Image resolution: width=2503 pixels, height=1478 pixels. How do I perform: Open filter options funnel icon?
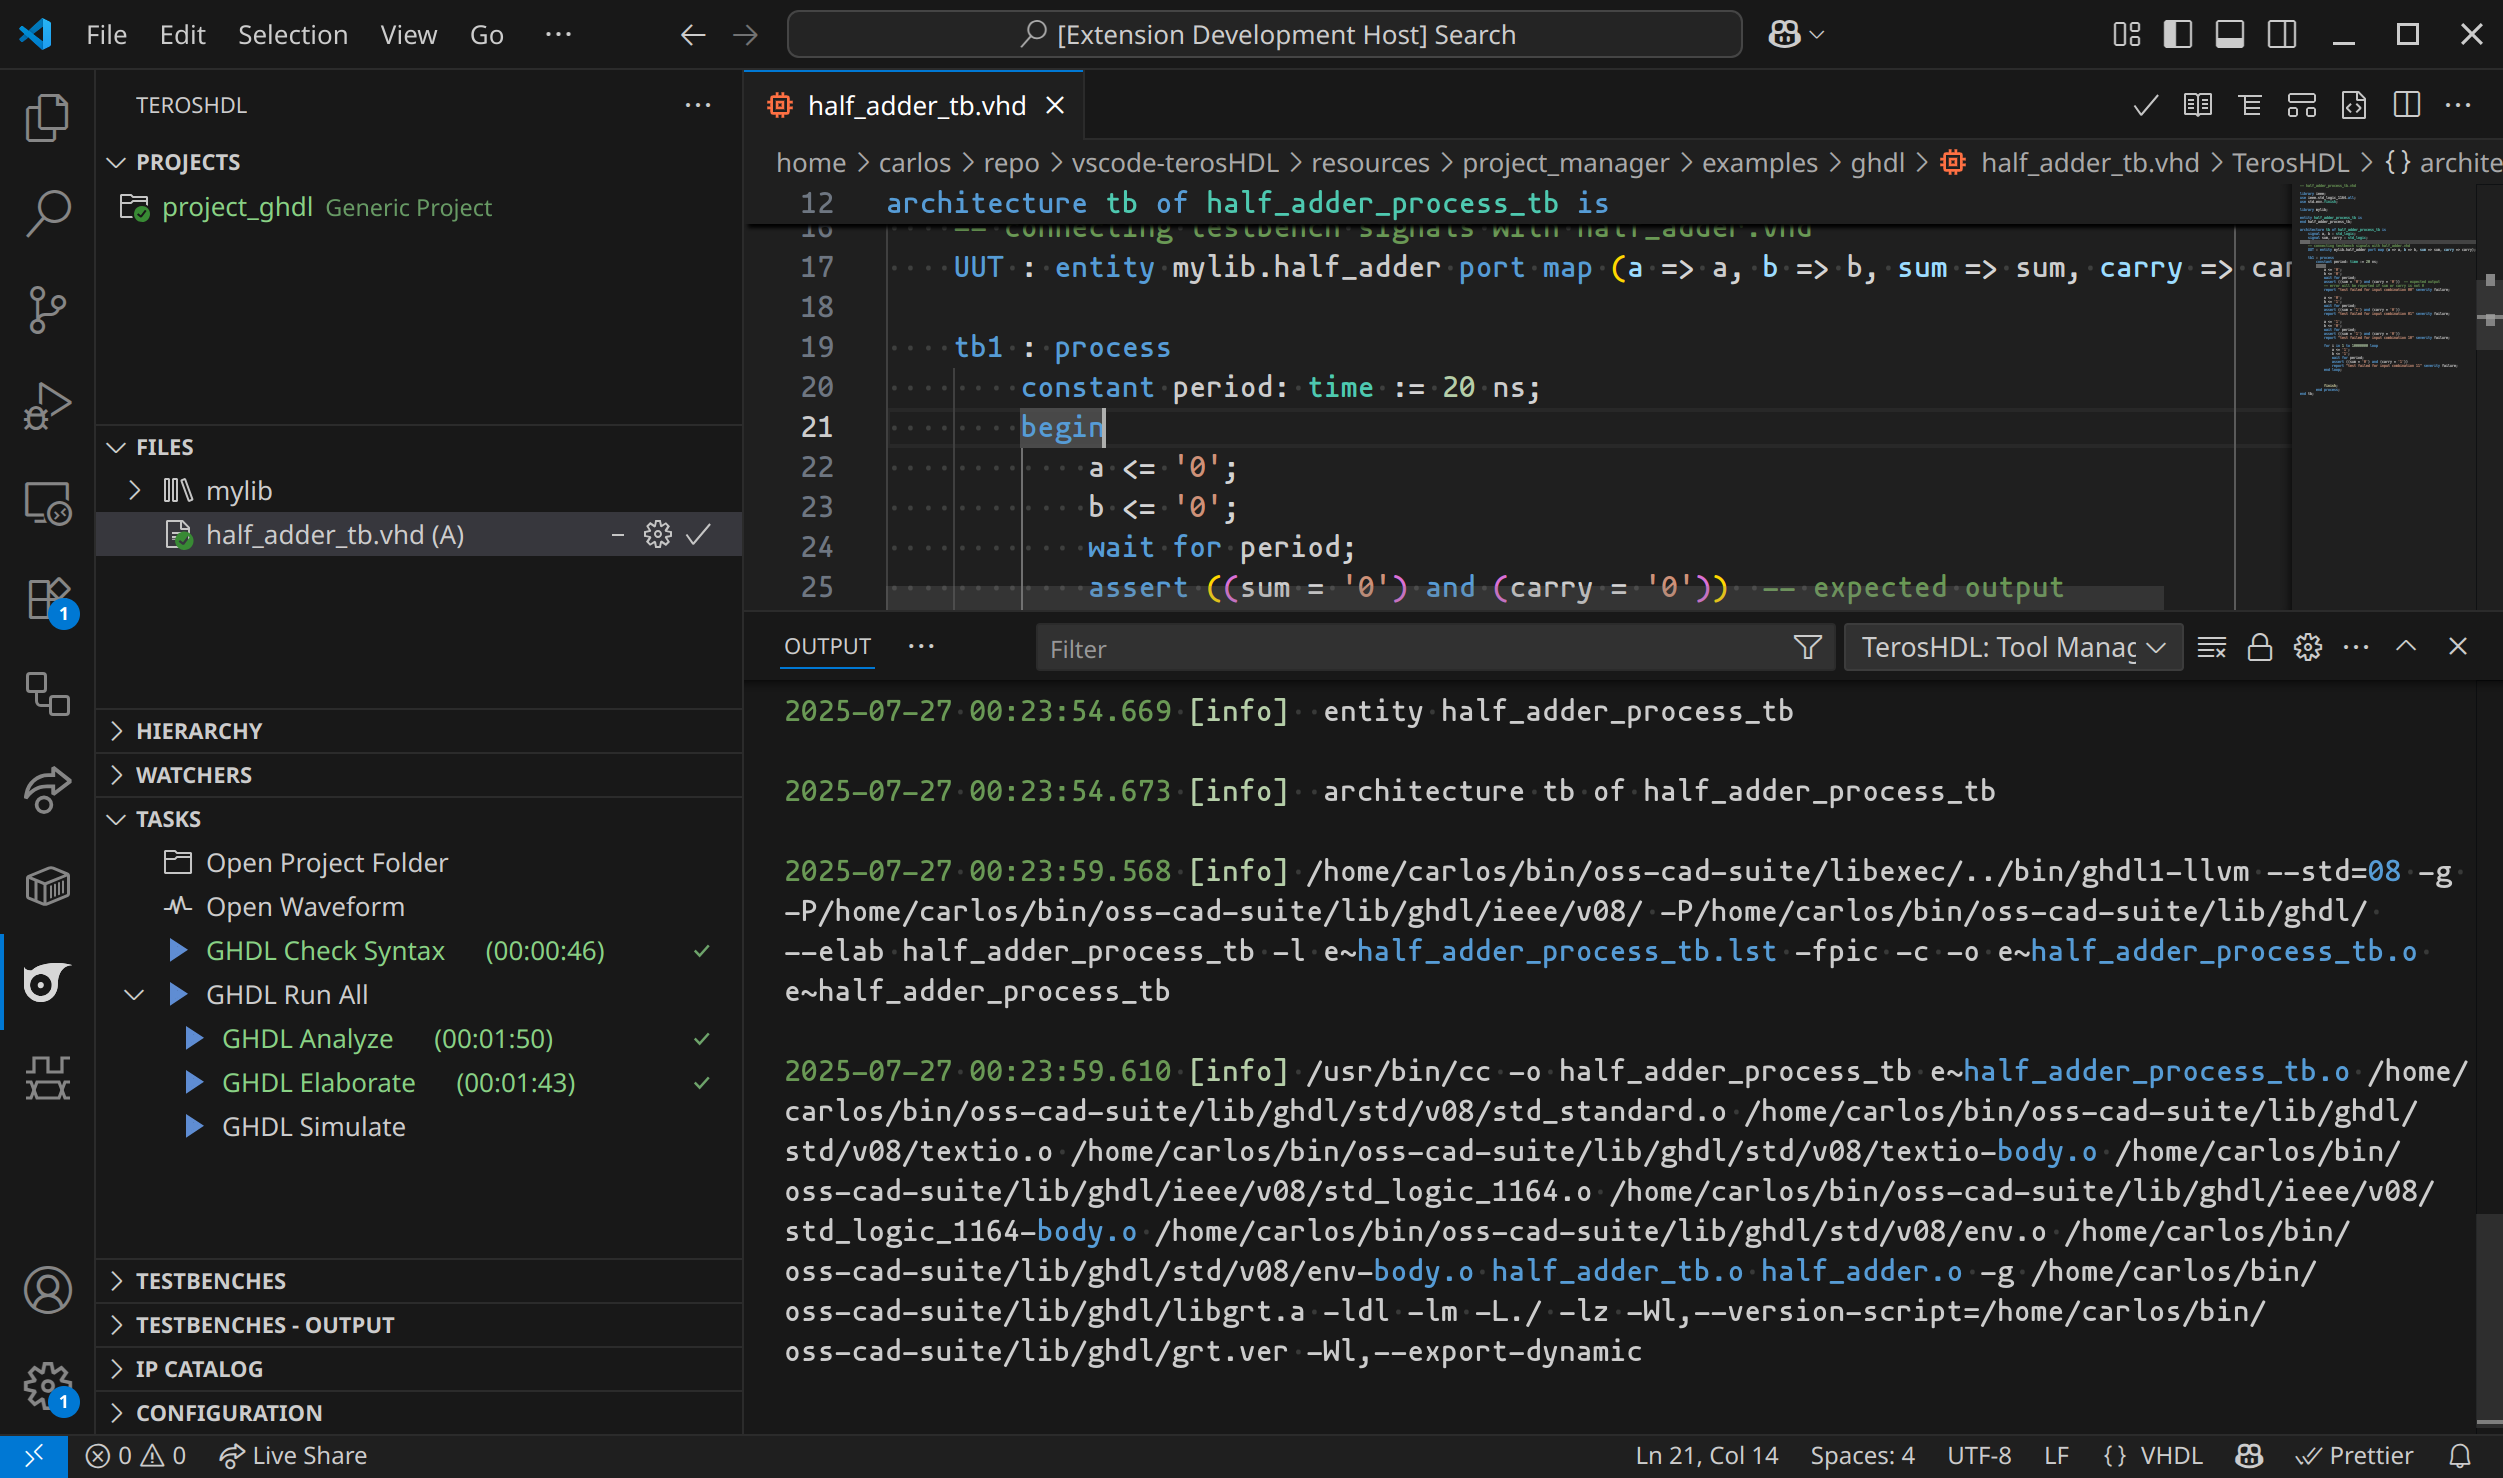click(1808, 648)
